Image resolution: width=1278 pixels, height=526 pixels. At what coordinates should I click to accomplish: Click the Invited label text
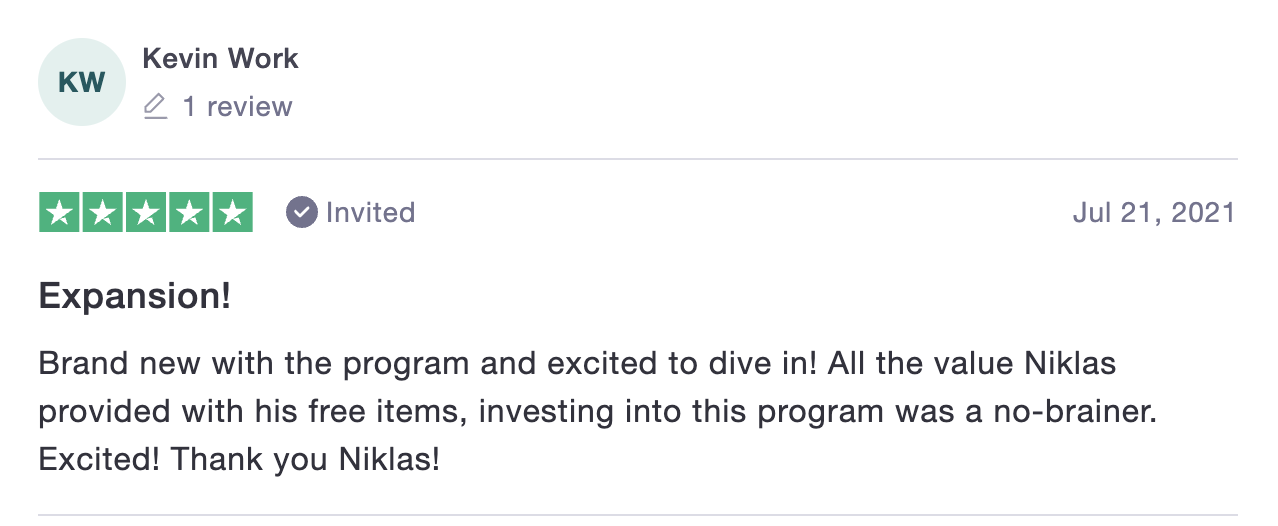pyautogui.click(x=370, y=212)
